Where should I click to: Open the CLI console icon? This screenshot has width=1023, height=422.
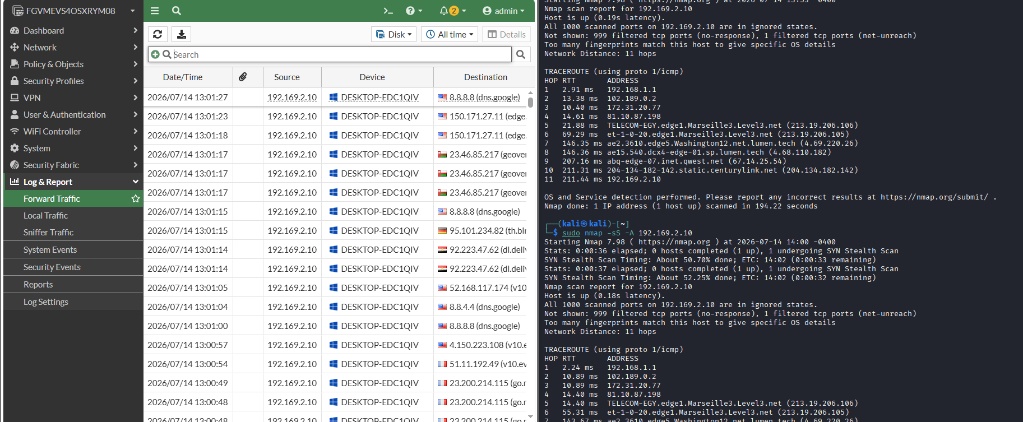pyautogui.click(x=388, y=11)
